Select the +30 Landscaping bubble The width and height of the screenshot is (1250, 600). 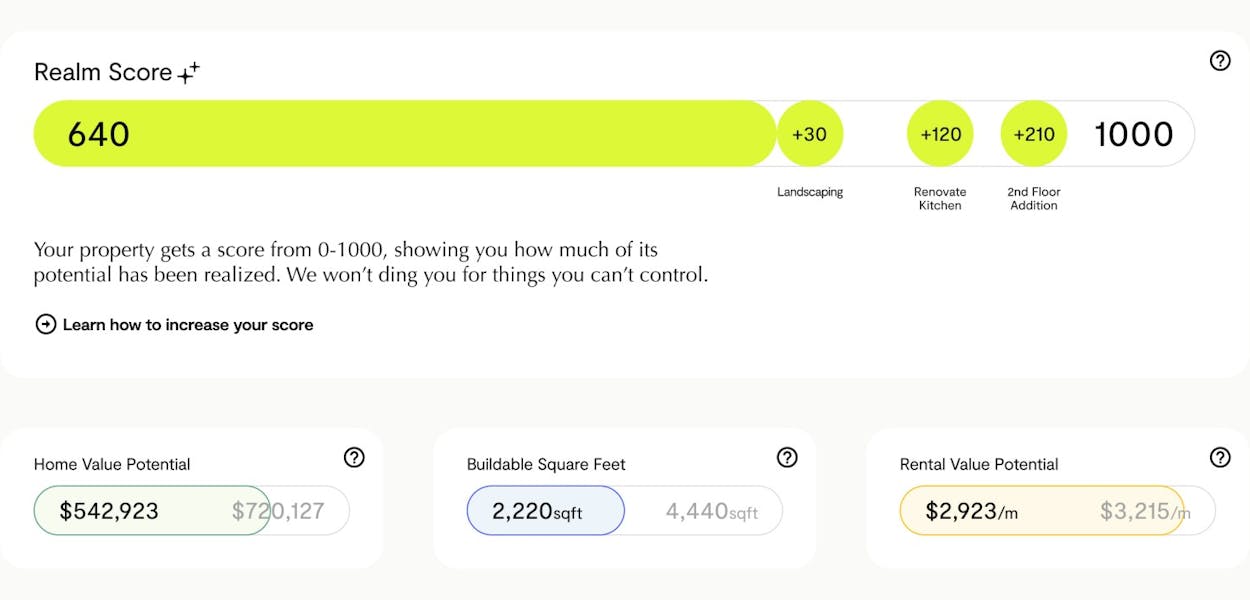point(810,133)
